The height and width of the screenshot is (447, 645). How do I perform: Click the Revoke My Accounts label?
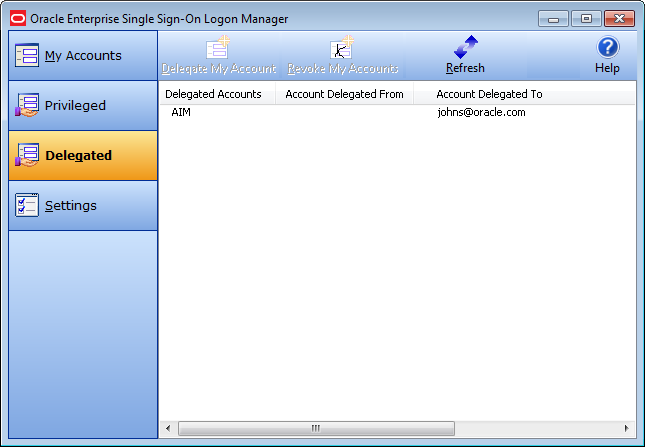pyautogui.click(x=343, y=68)
